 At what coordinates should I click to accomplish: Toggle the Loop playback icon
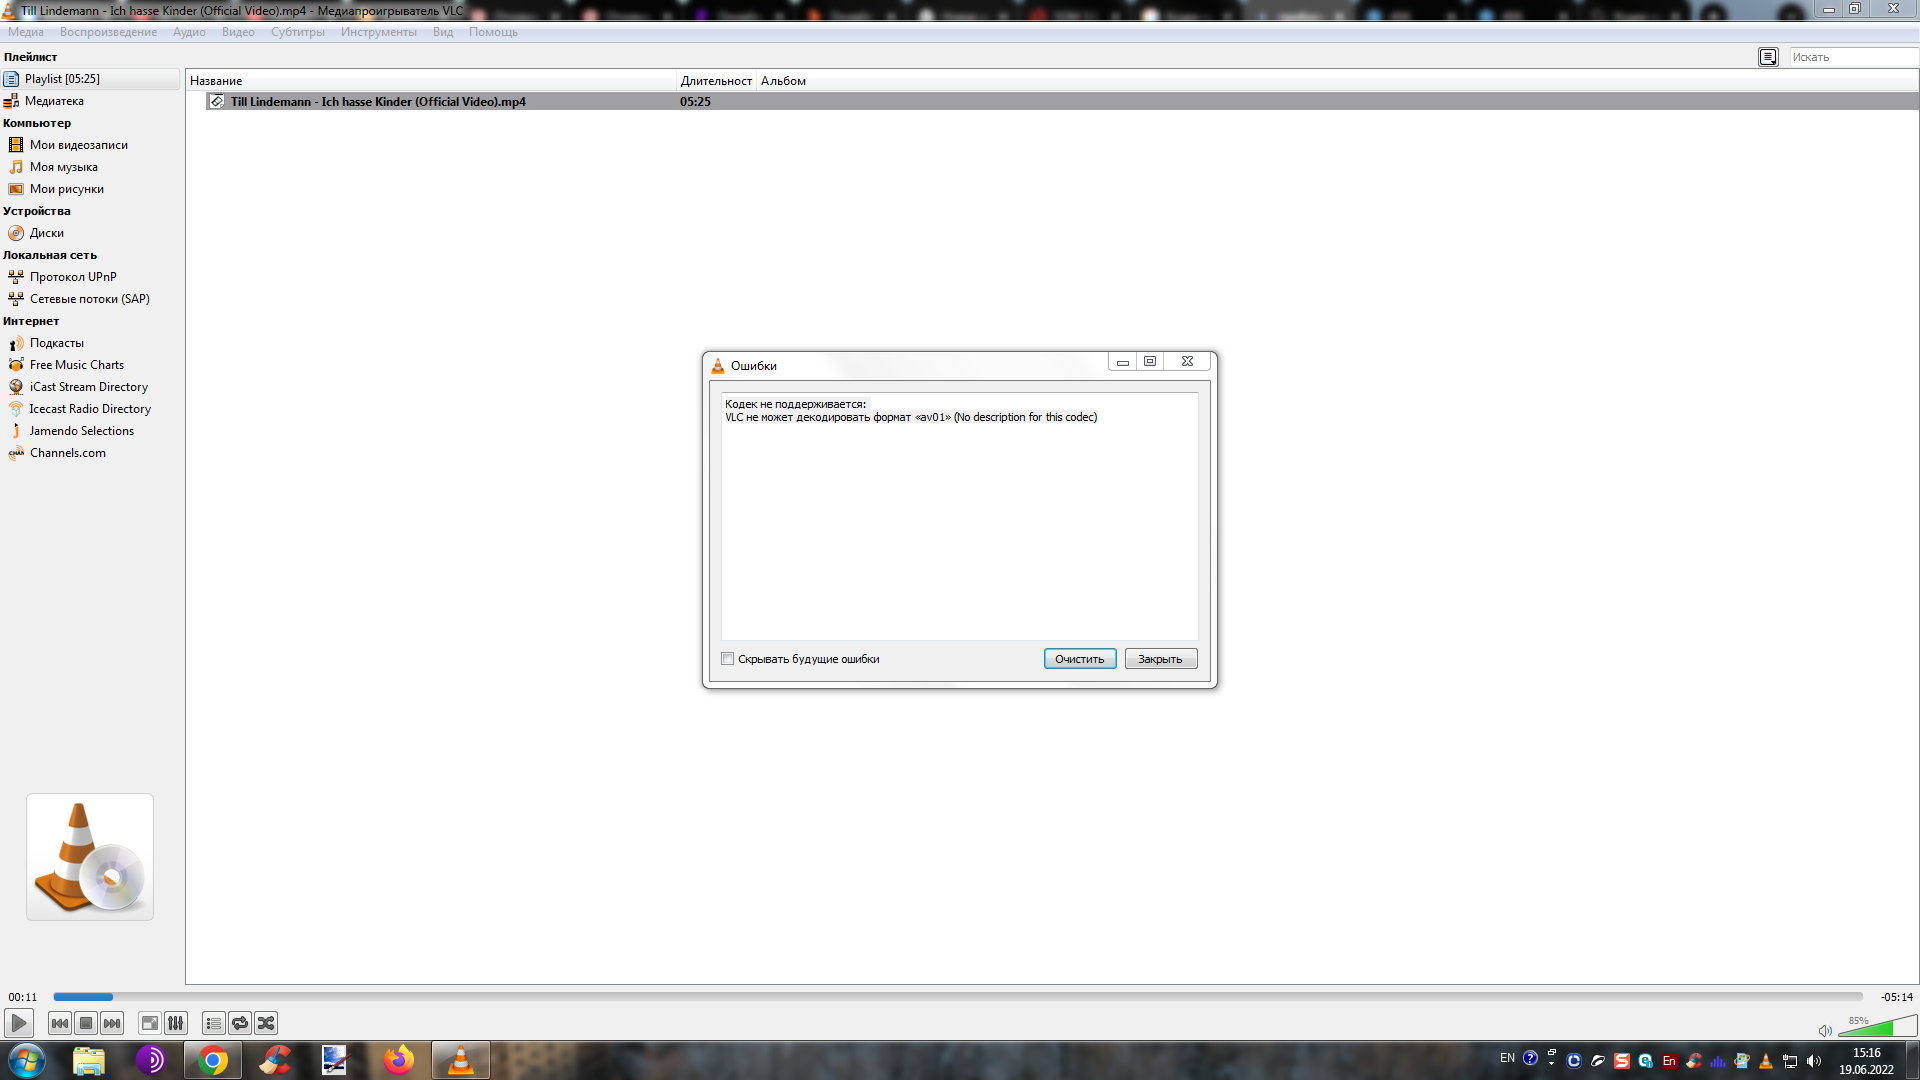pyautogui.click(x=240, y=1022)
